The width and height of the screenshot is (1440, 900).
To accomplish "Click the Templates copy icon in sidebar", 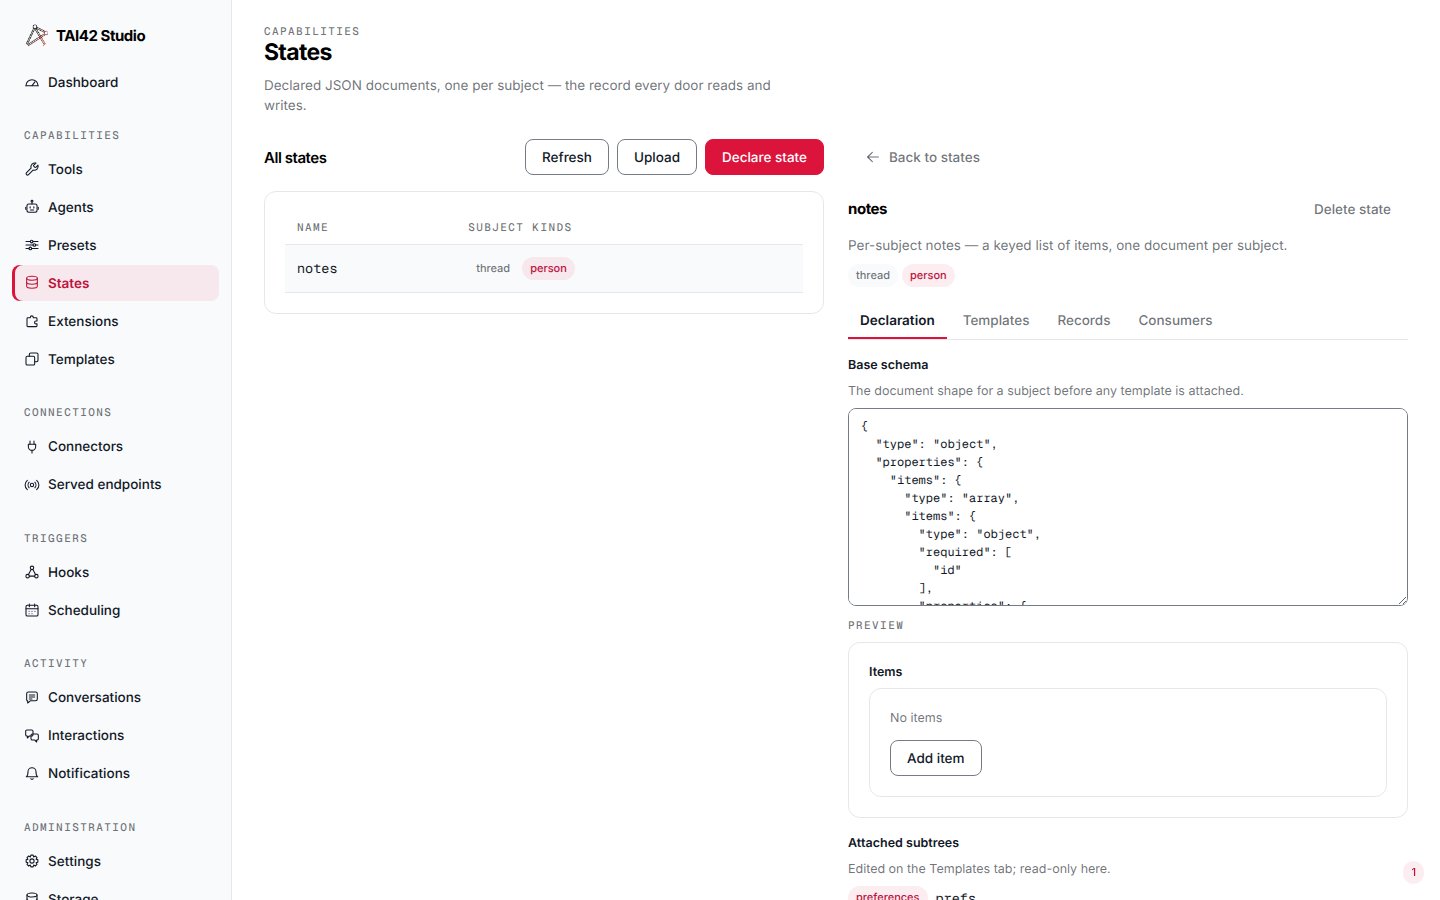I will pyautogui.click(x=32, y=360).
